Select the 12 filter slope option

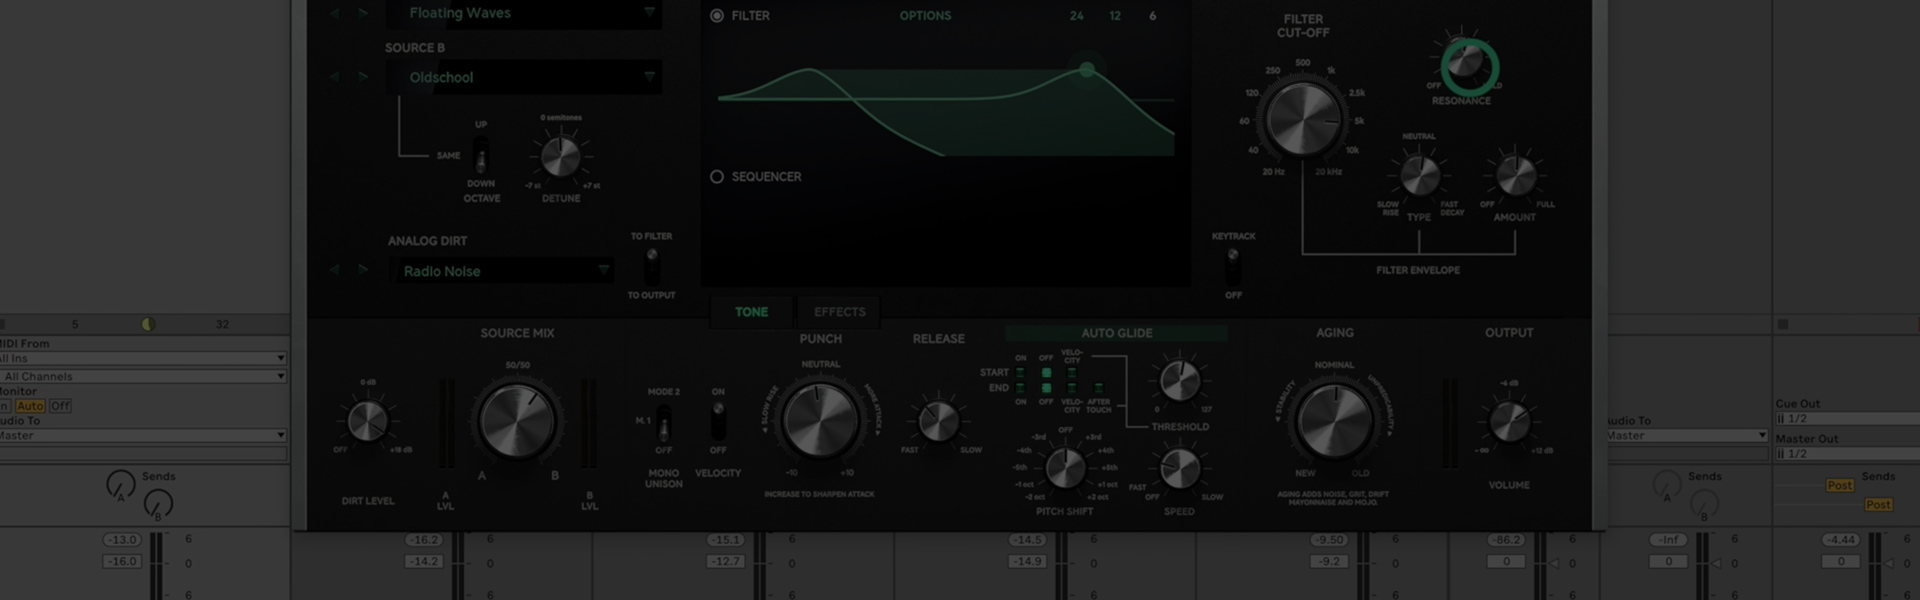[x=1115, y=16]
